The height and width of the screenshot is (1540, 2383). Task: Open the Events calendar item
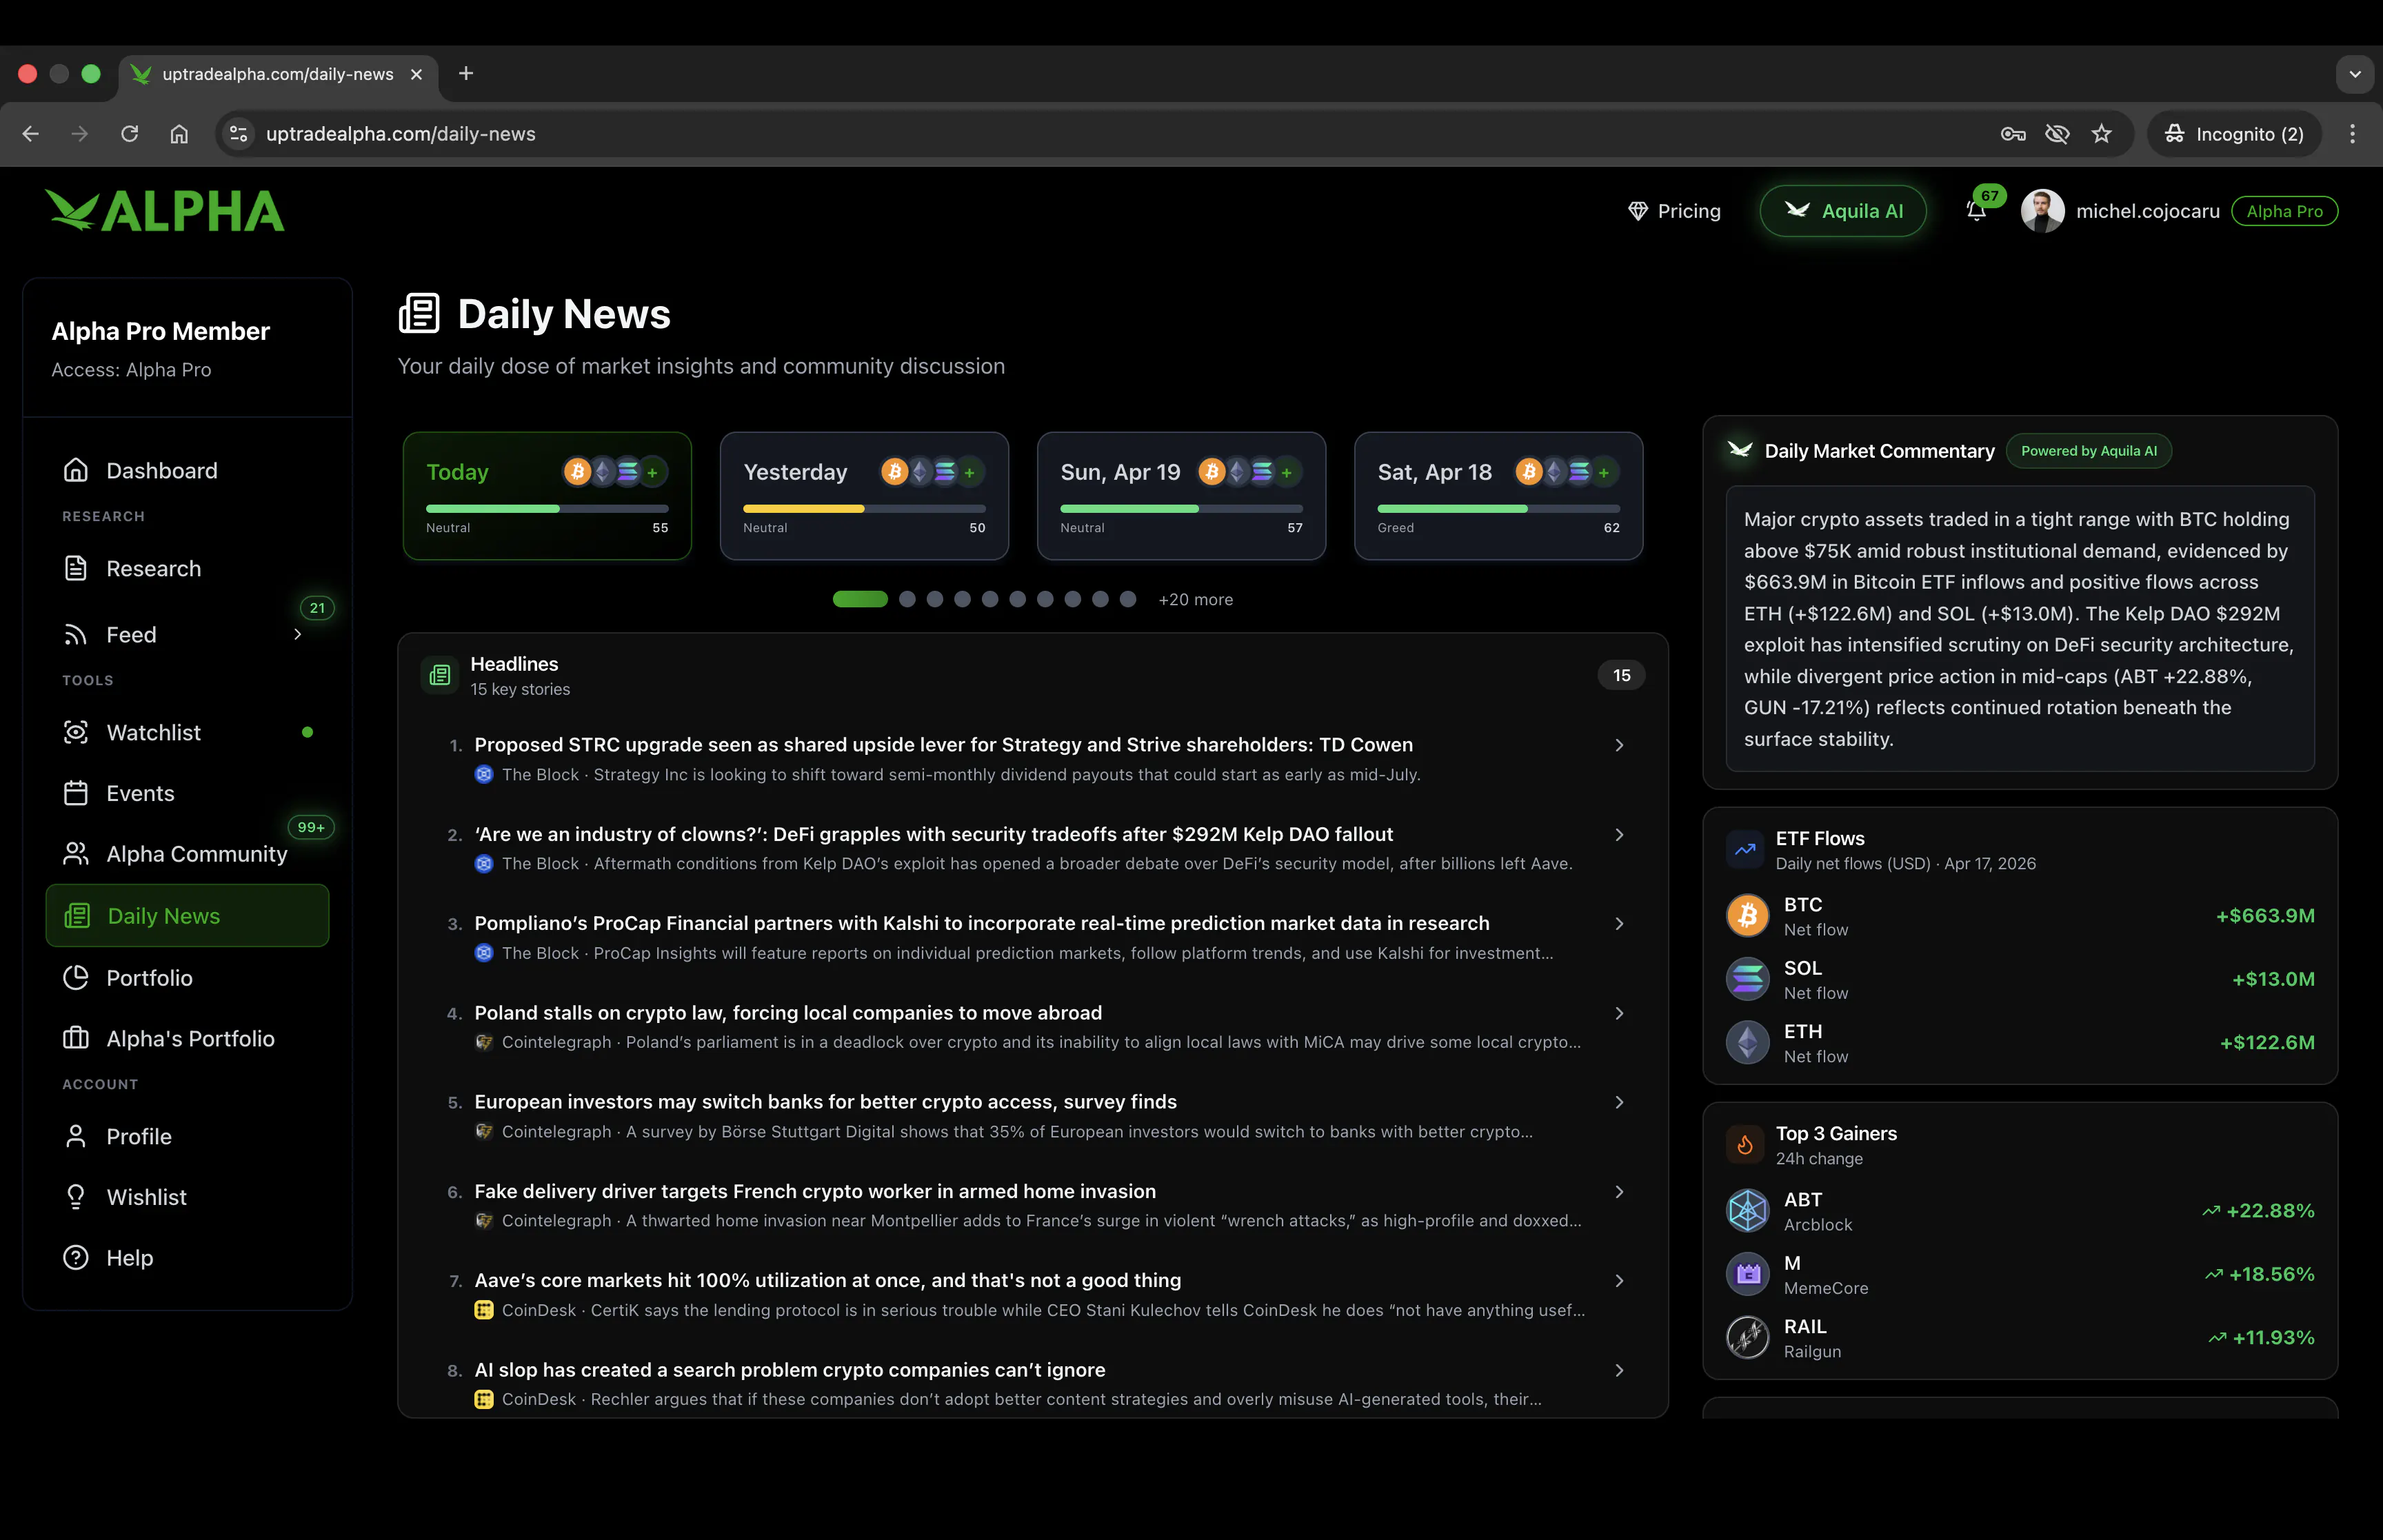coord(187,793)
